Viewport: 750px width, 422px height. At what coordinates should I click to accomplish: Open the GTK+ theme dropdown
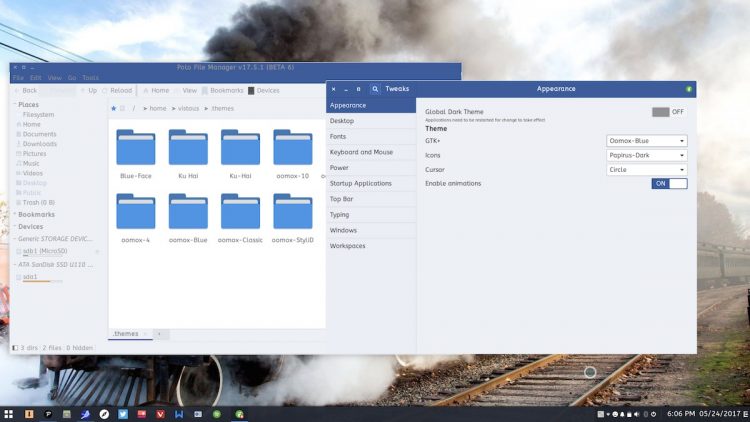pos(647,141)
